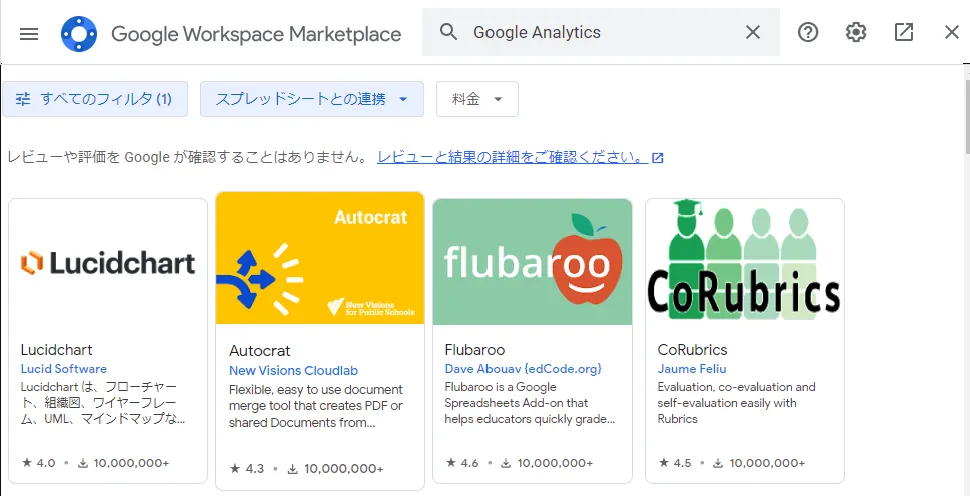Screen dimensions: 970x496
Task: Click the Flubaroo 10,000,000+ download count
Action: coord(547,463)
